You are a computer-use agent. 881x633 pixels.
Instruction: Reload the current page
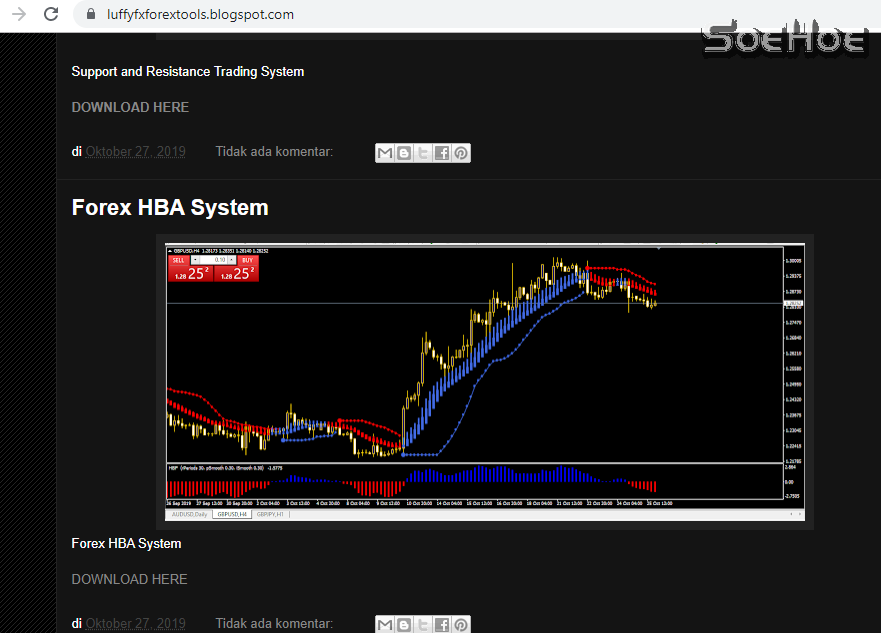[x=51, y=14]
